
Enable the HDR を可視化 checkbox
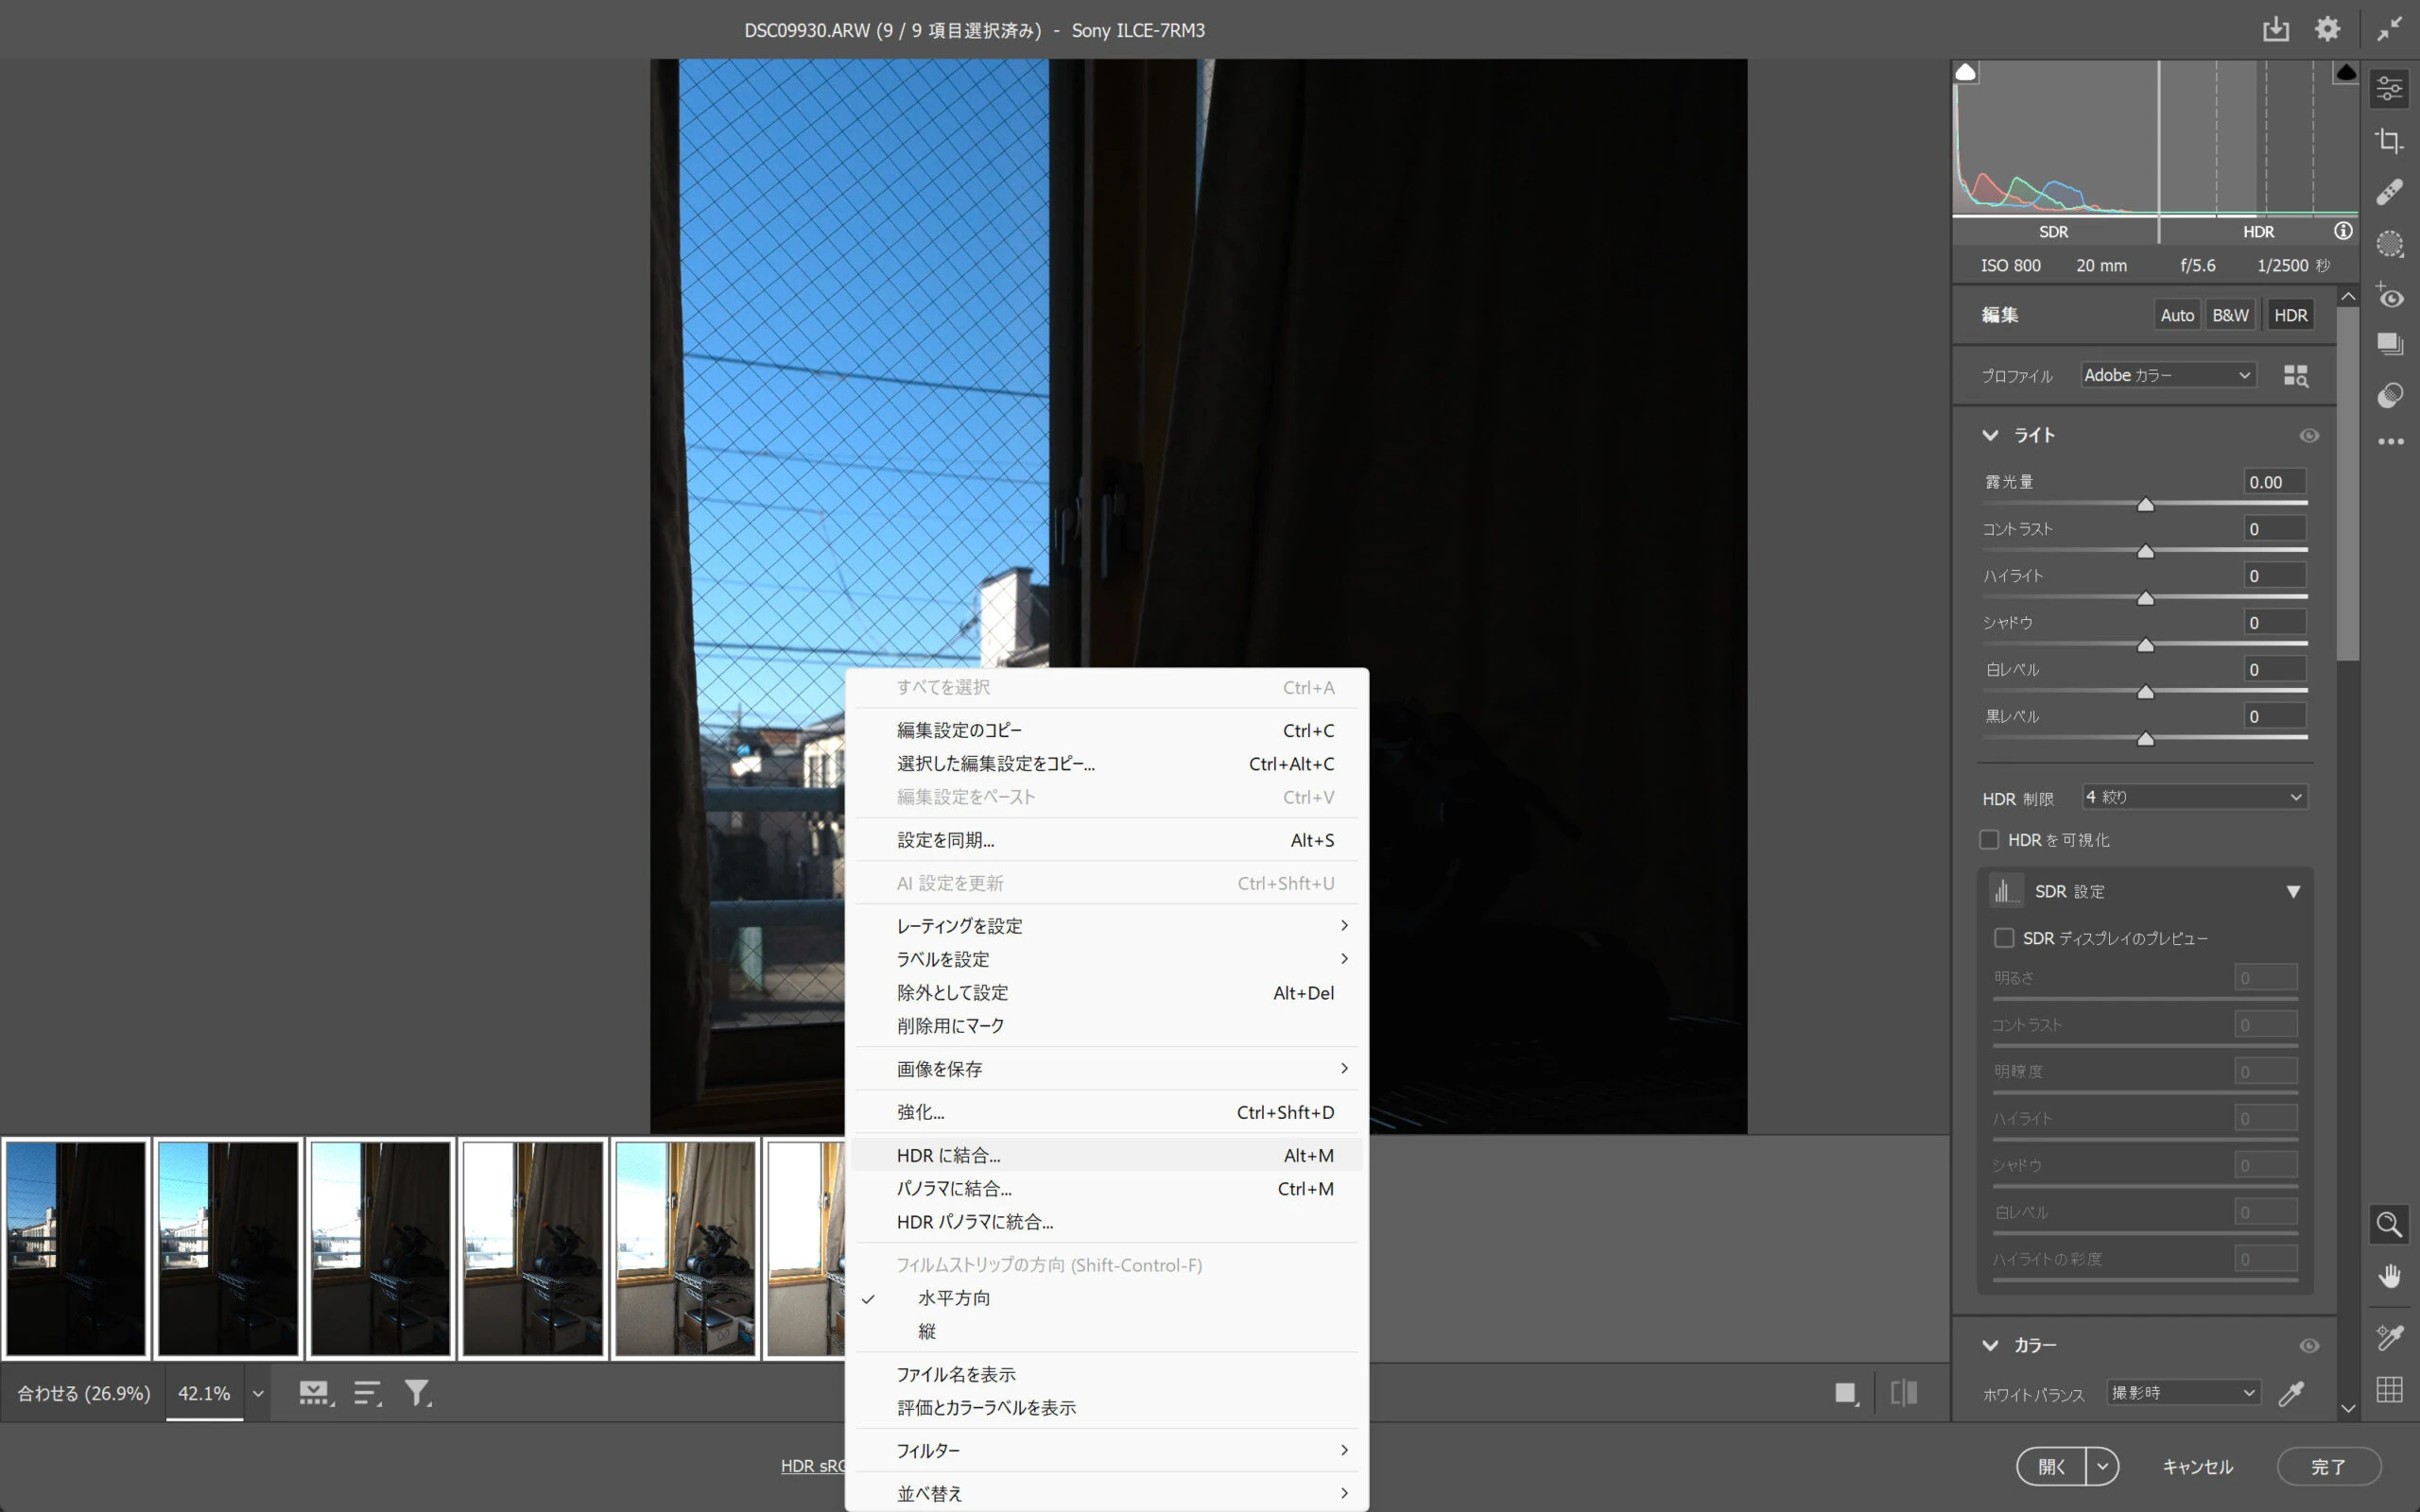click(1989, 840)
